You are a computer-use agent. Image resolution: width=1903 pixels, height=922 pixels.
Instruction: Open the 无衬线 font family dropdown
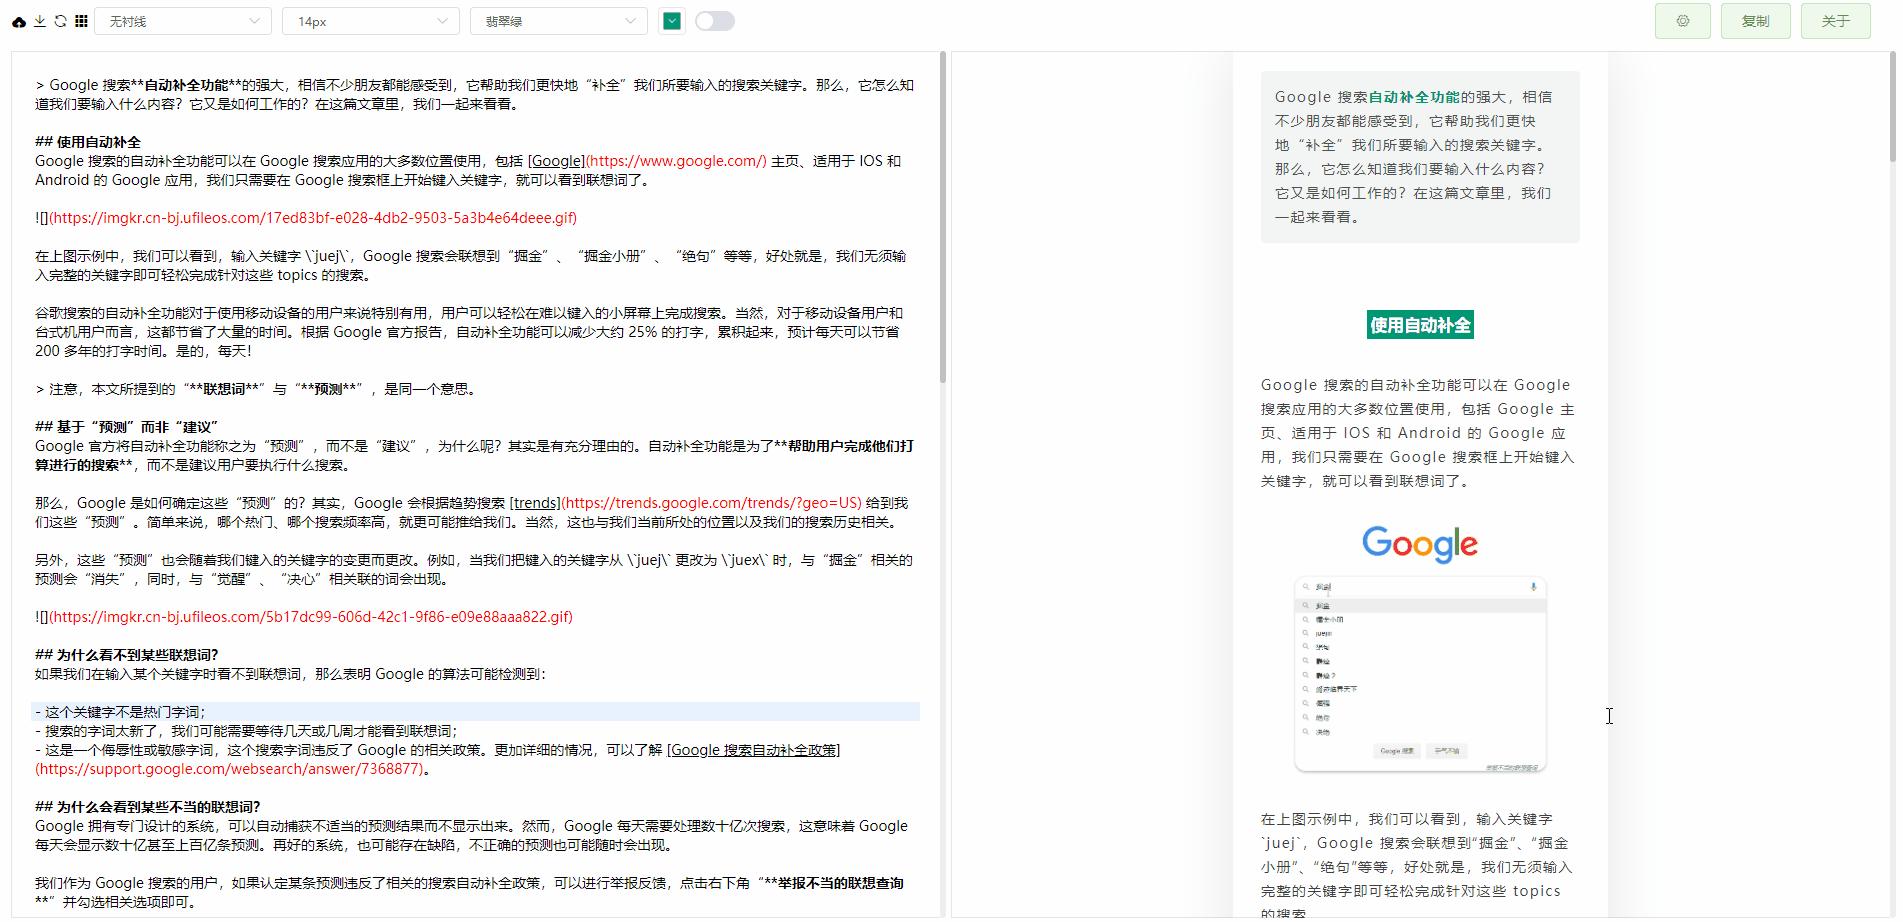coord(183,20)
